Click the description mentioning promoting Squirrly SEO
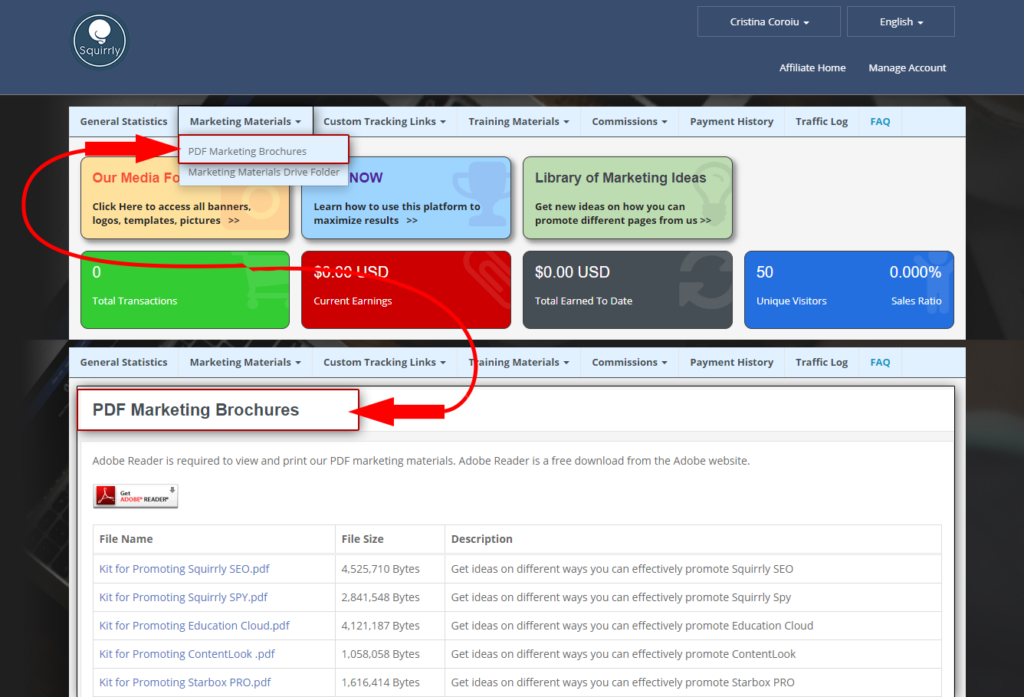 tap(622, 569)
